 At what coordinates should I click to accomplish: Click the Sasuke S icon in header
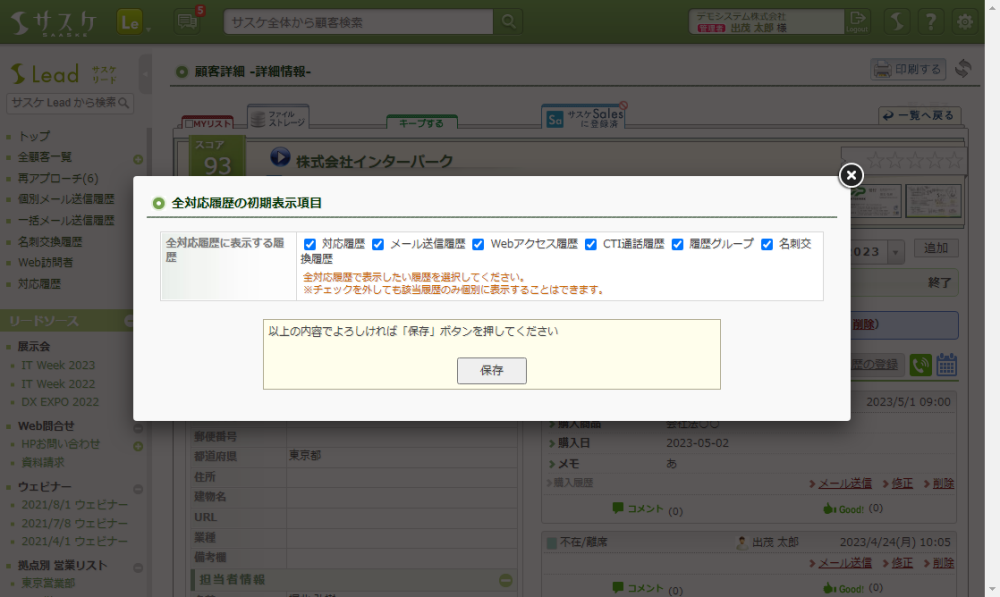898,21
